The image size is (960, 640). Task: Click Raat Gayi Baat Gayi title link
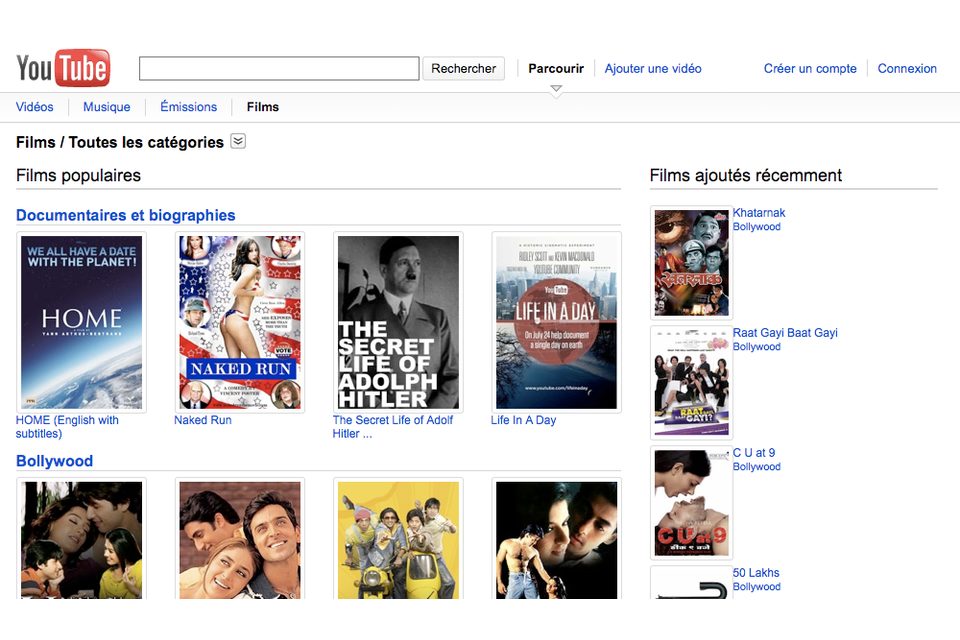785,333
